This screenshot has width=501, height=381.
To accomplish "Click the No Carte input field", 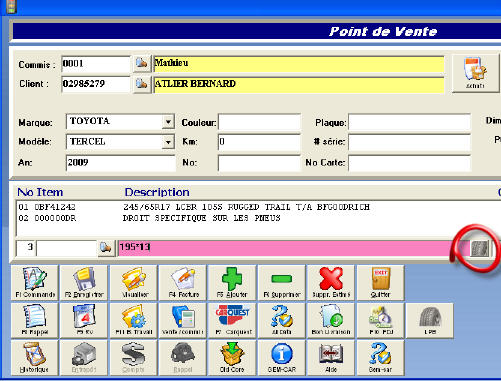I will [409, 163].
